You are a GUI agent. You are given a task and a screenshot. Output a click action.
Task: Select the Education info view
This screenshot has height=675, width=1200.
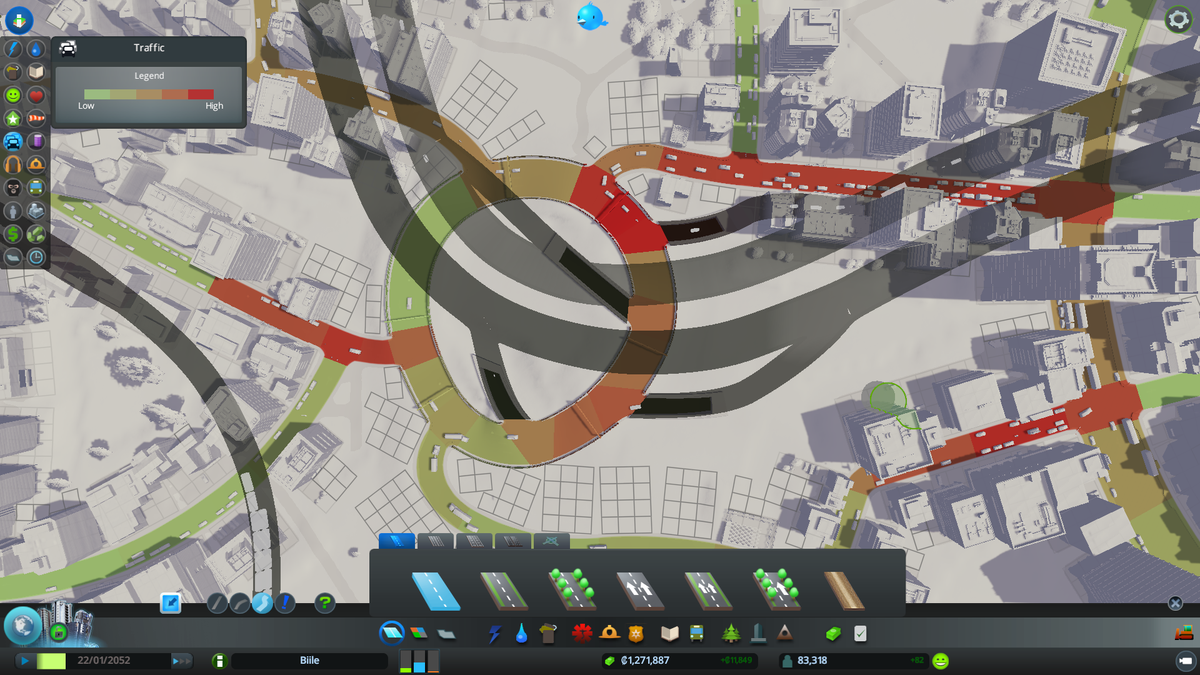(36, 72)
